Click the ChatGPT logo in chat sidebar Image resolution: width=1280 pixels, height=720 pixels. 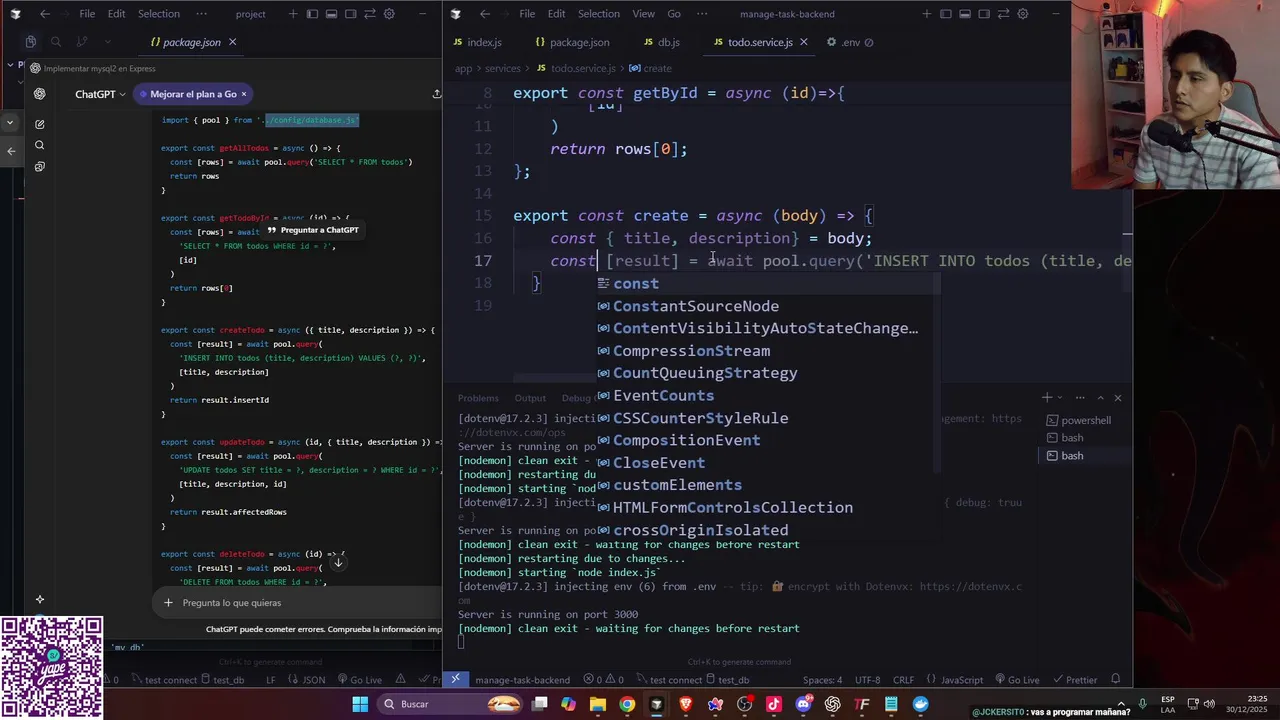pos(39,94)
